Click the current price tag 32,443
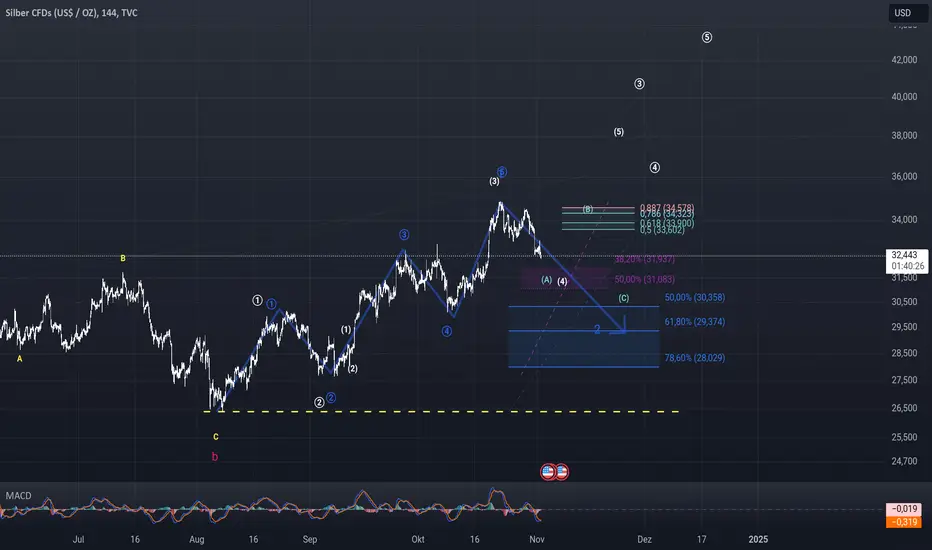Screen dimensions: 932x550 (x=907, y=260)
